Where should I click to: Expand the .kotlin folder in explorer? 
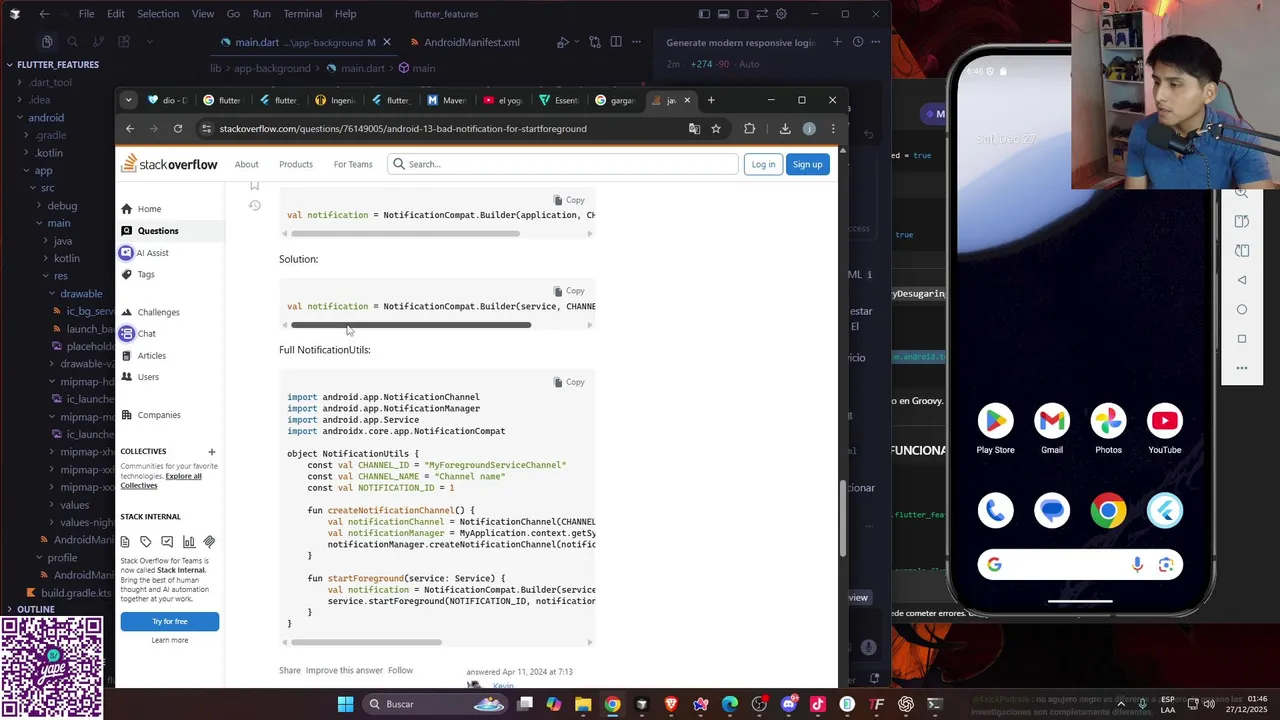point(49,153)
